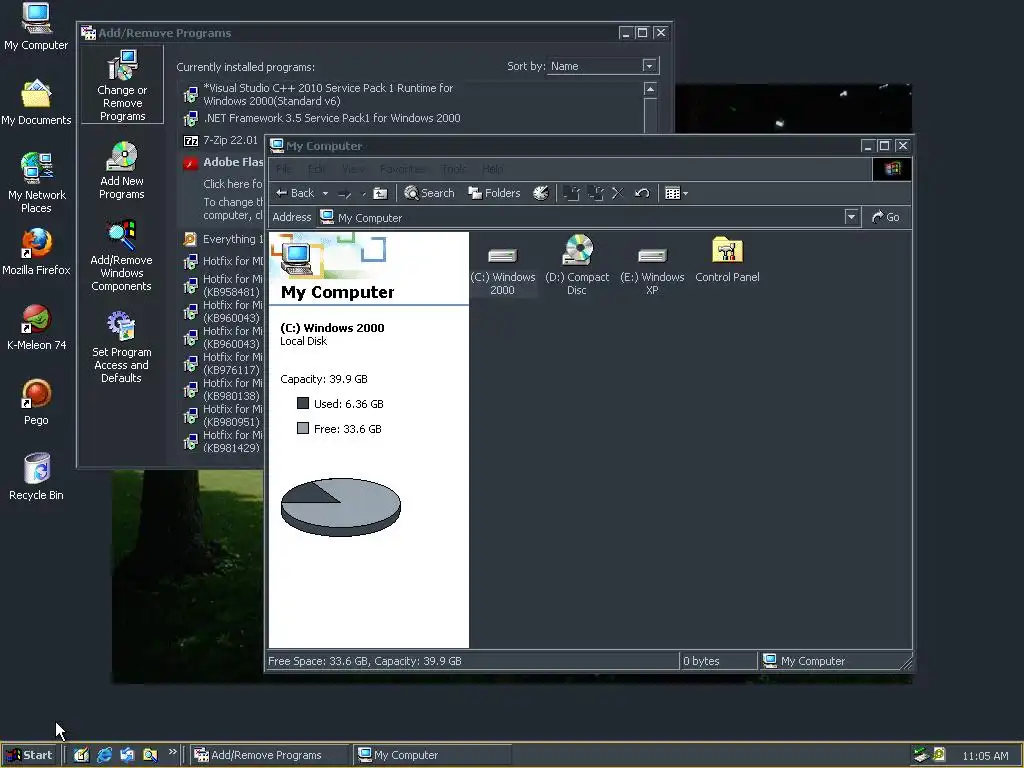Select Pego desktop shortcut
1024x768 pixels.
36,402
